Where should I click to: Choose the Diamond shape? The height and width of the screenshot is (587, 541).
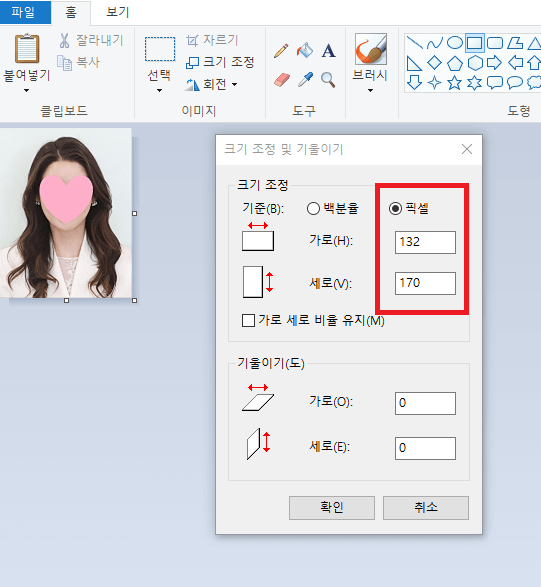tap(435, 63)
